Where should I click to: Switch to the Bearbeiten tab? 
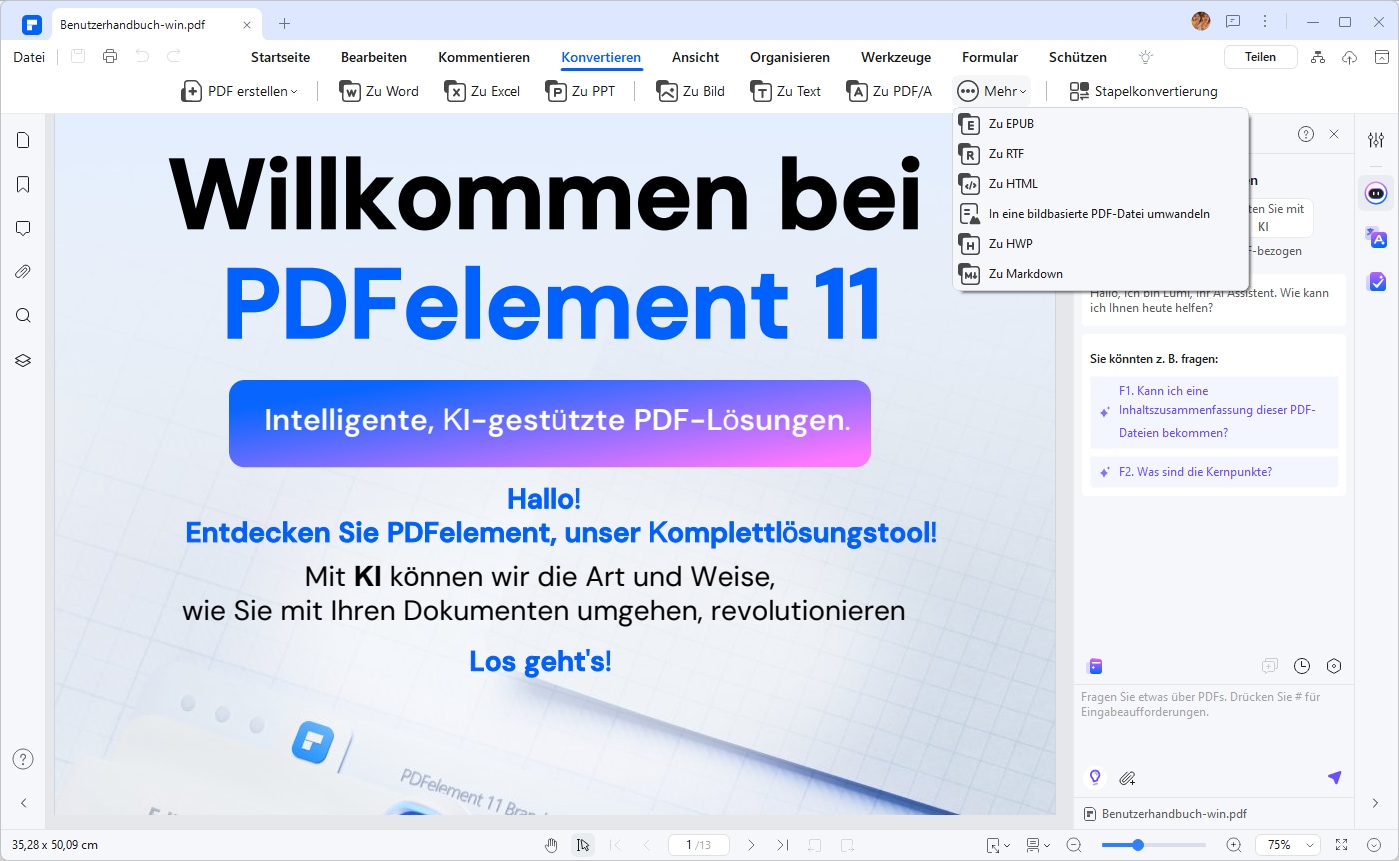pos(374,58)
